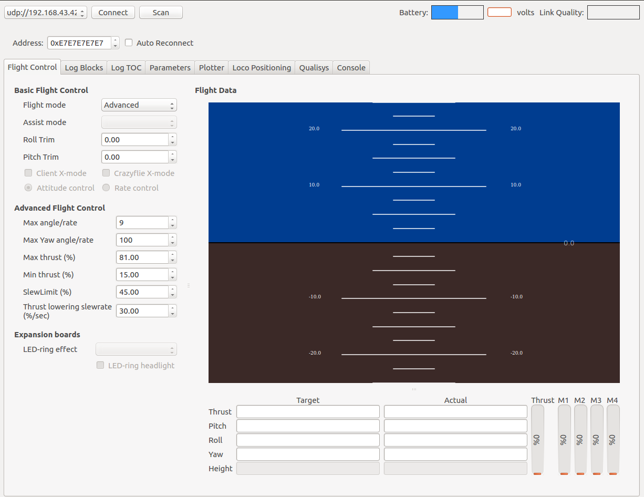Open the Console tab
The width and height of the screenshot is (644, 497).
click(x=351, y=68)
